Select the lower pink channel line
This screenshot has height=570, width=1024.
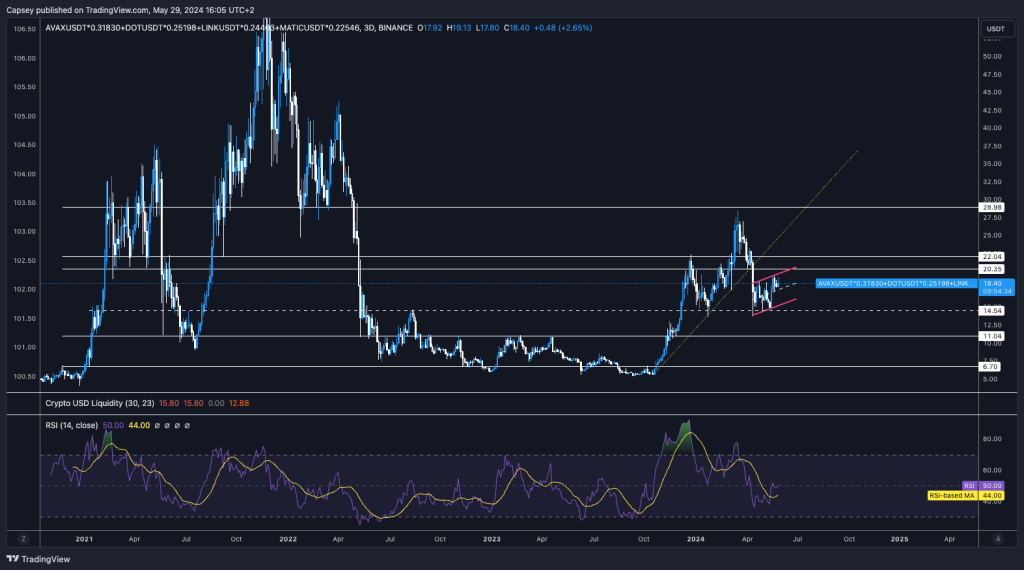[775, 308]
